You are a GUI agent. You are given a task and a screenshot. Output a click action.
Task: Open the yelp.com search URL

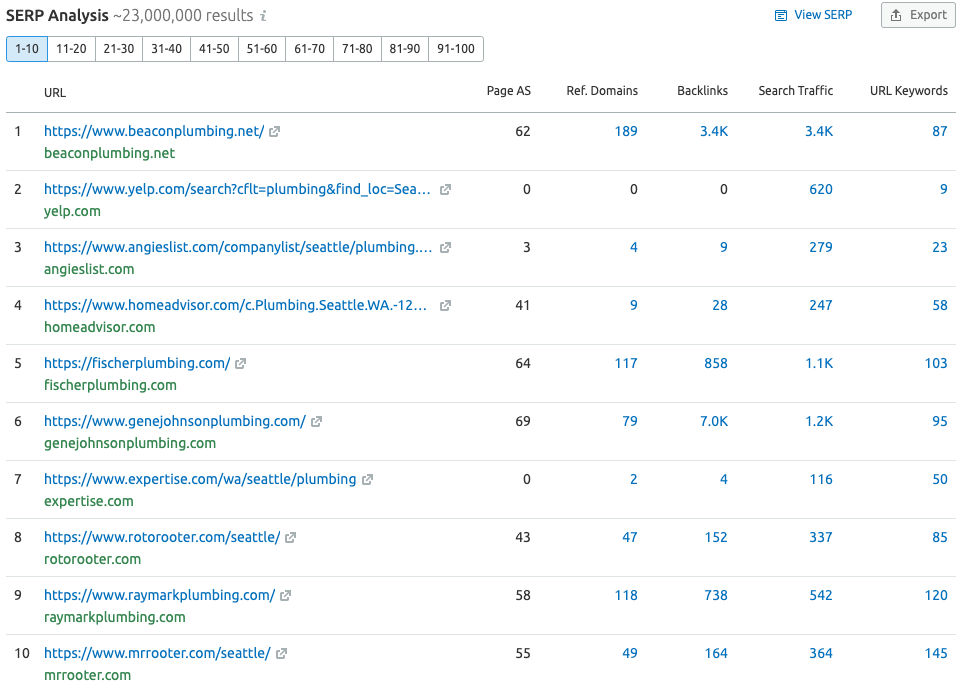(237, 189)
